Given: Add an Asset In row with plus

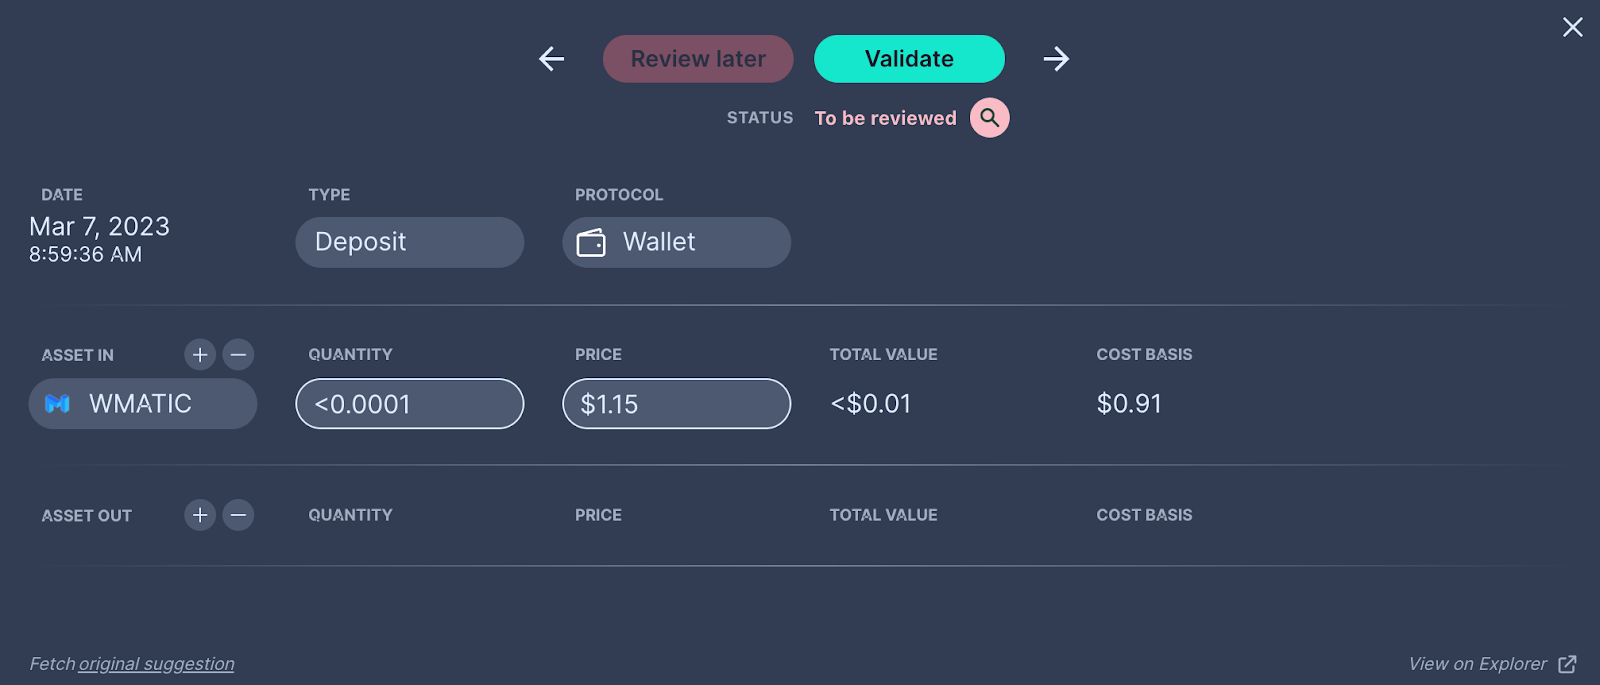Looking at the screenshot, I should [x=200, y=354].
